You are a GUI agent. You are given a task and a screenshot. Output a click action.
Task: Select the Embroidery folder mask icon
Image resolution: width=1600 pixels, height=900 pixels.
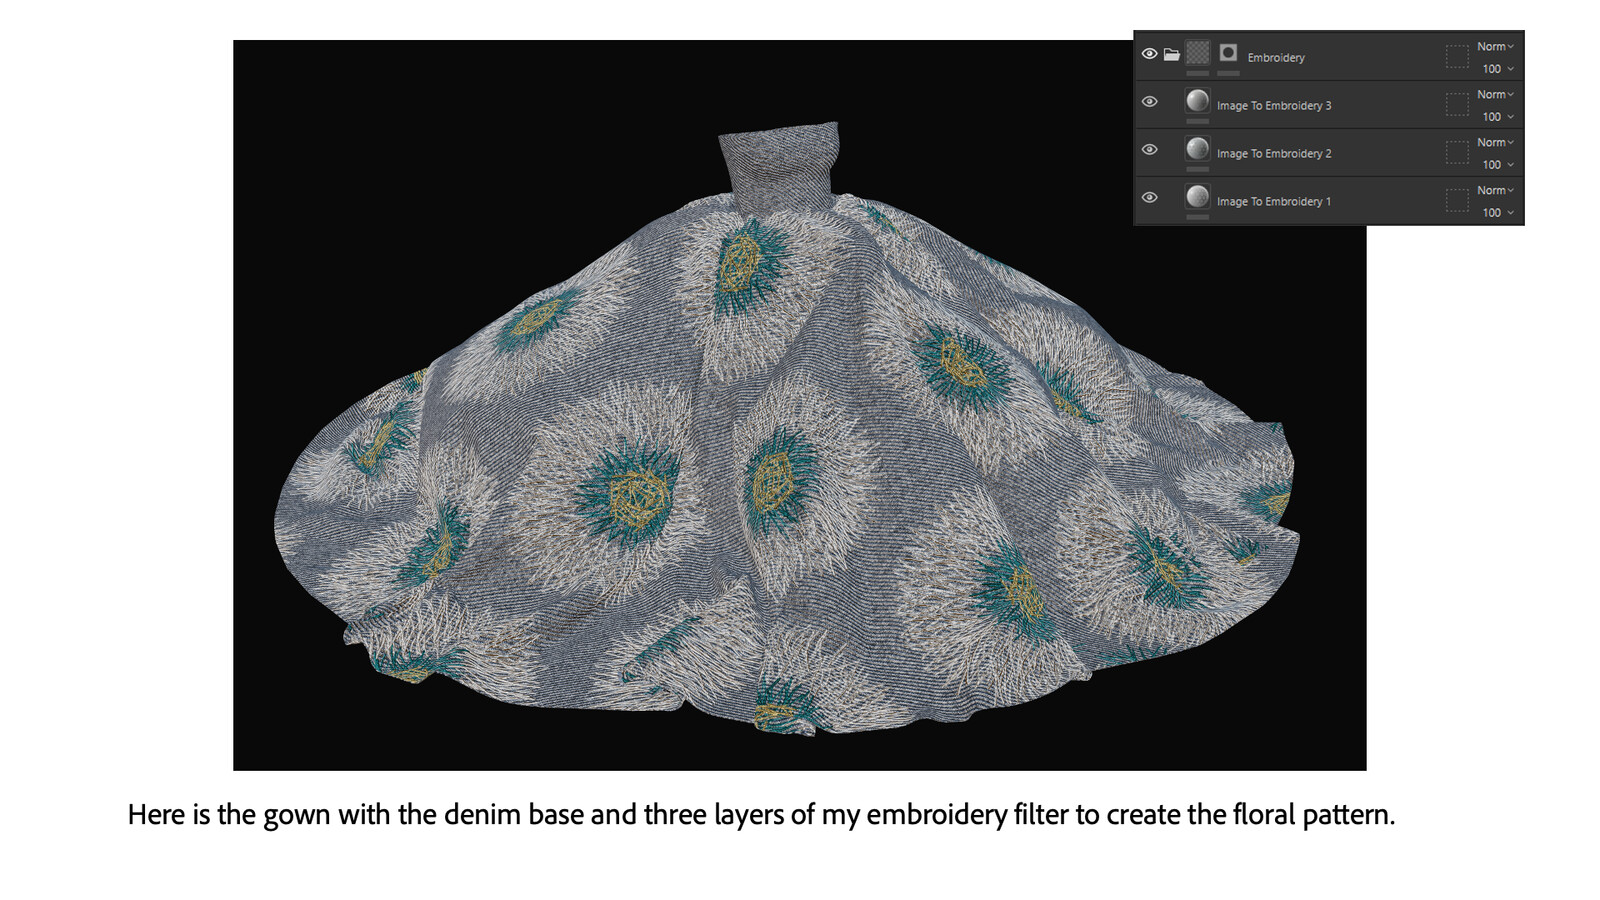point(1228,53)
